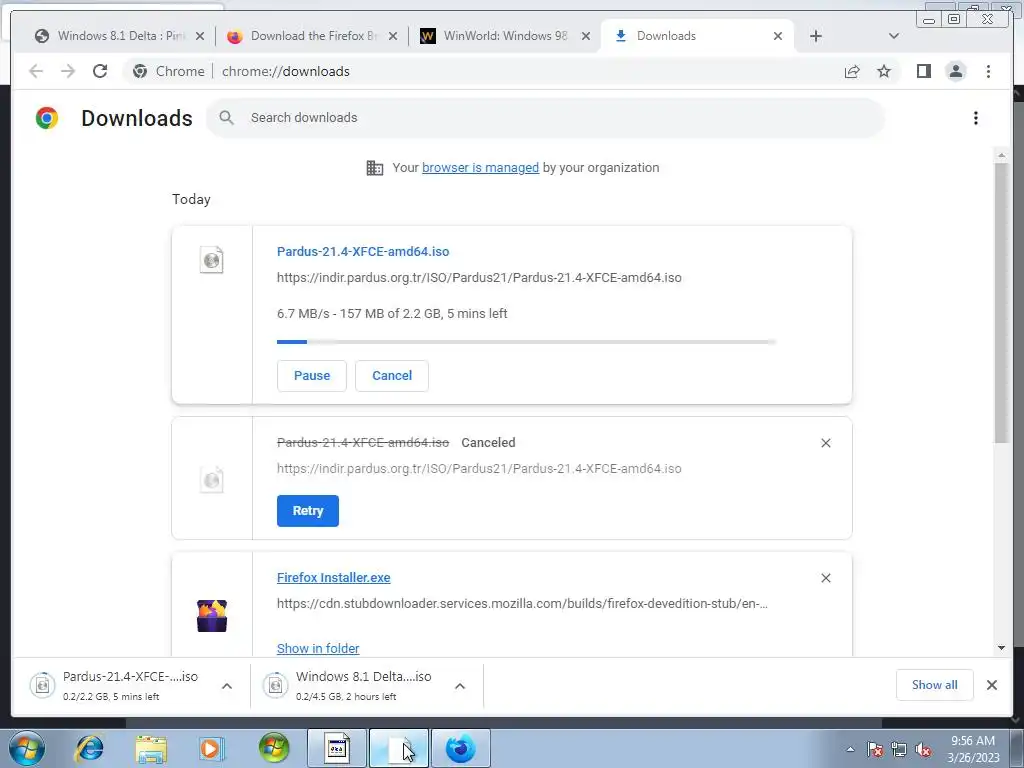Click the browser forward arrow
The image size is (1024, 768).
pyautogui.click(x=68, y=71)
